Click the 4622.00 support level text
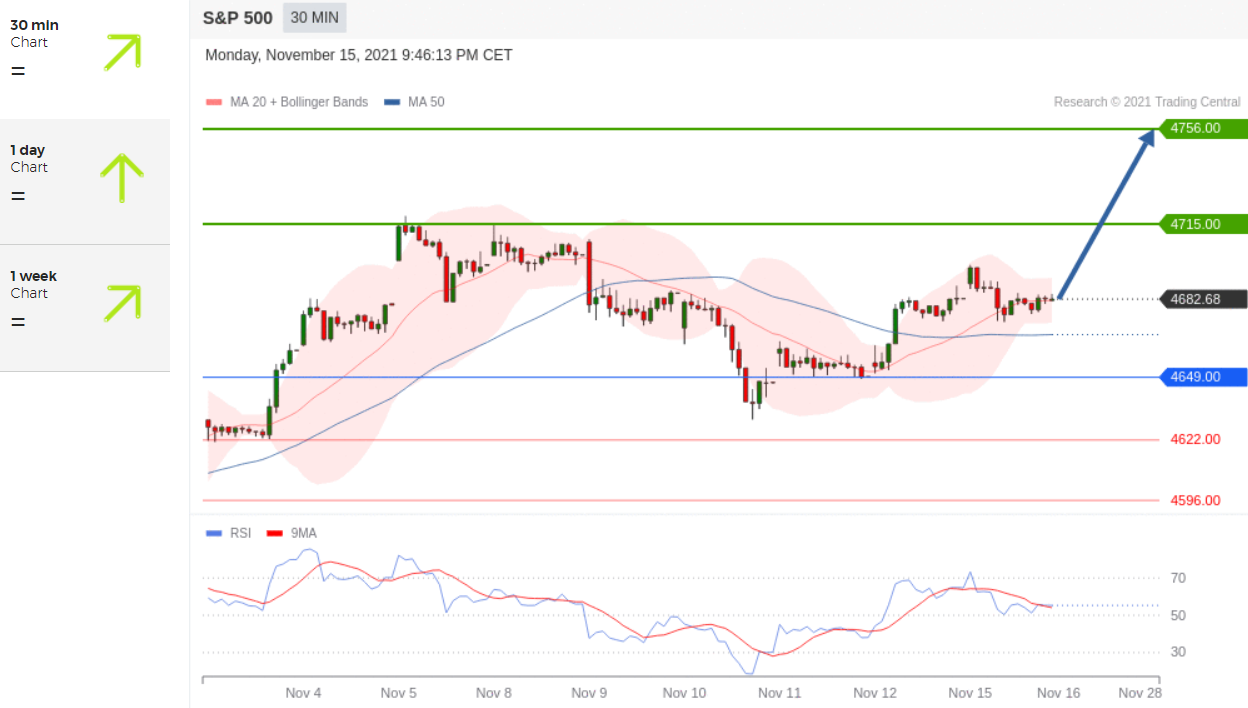This screenshot has height=708, width=1248. point(1195,439)
